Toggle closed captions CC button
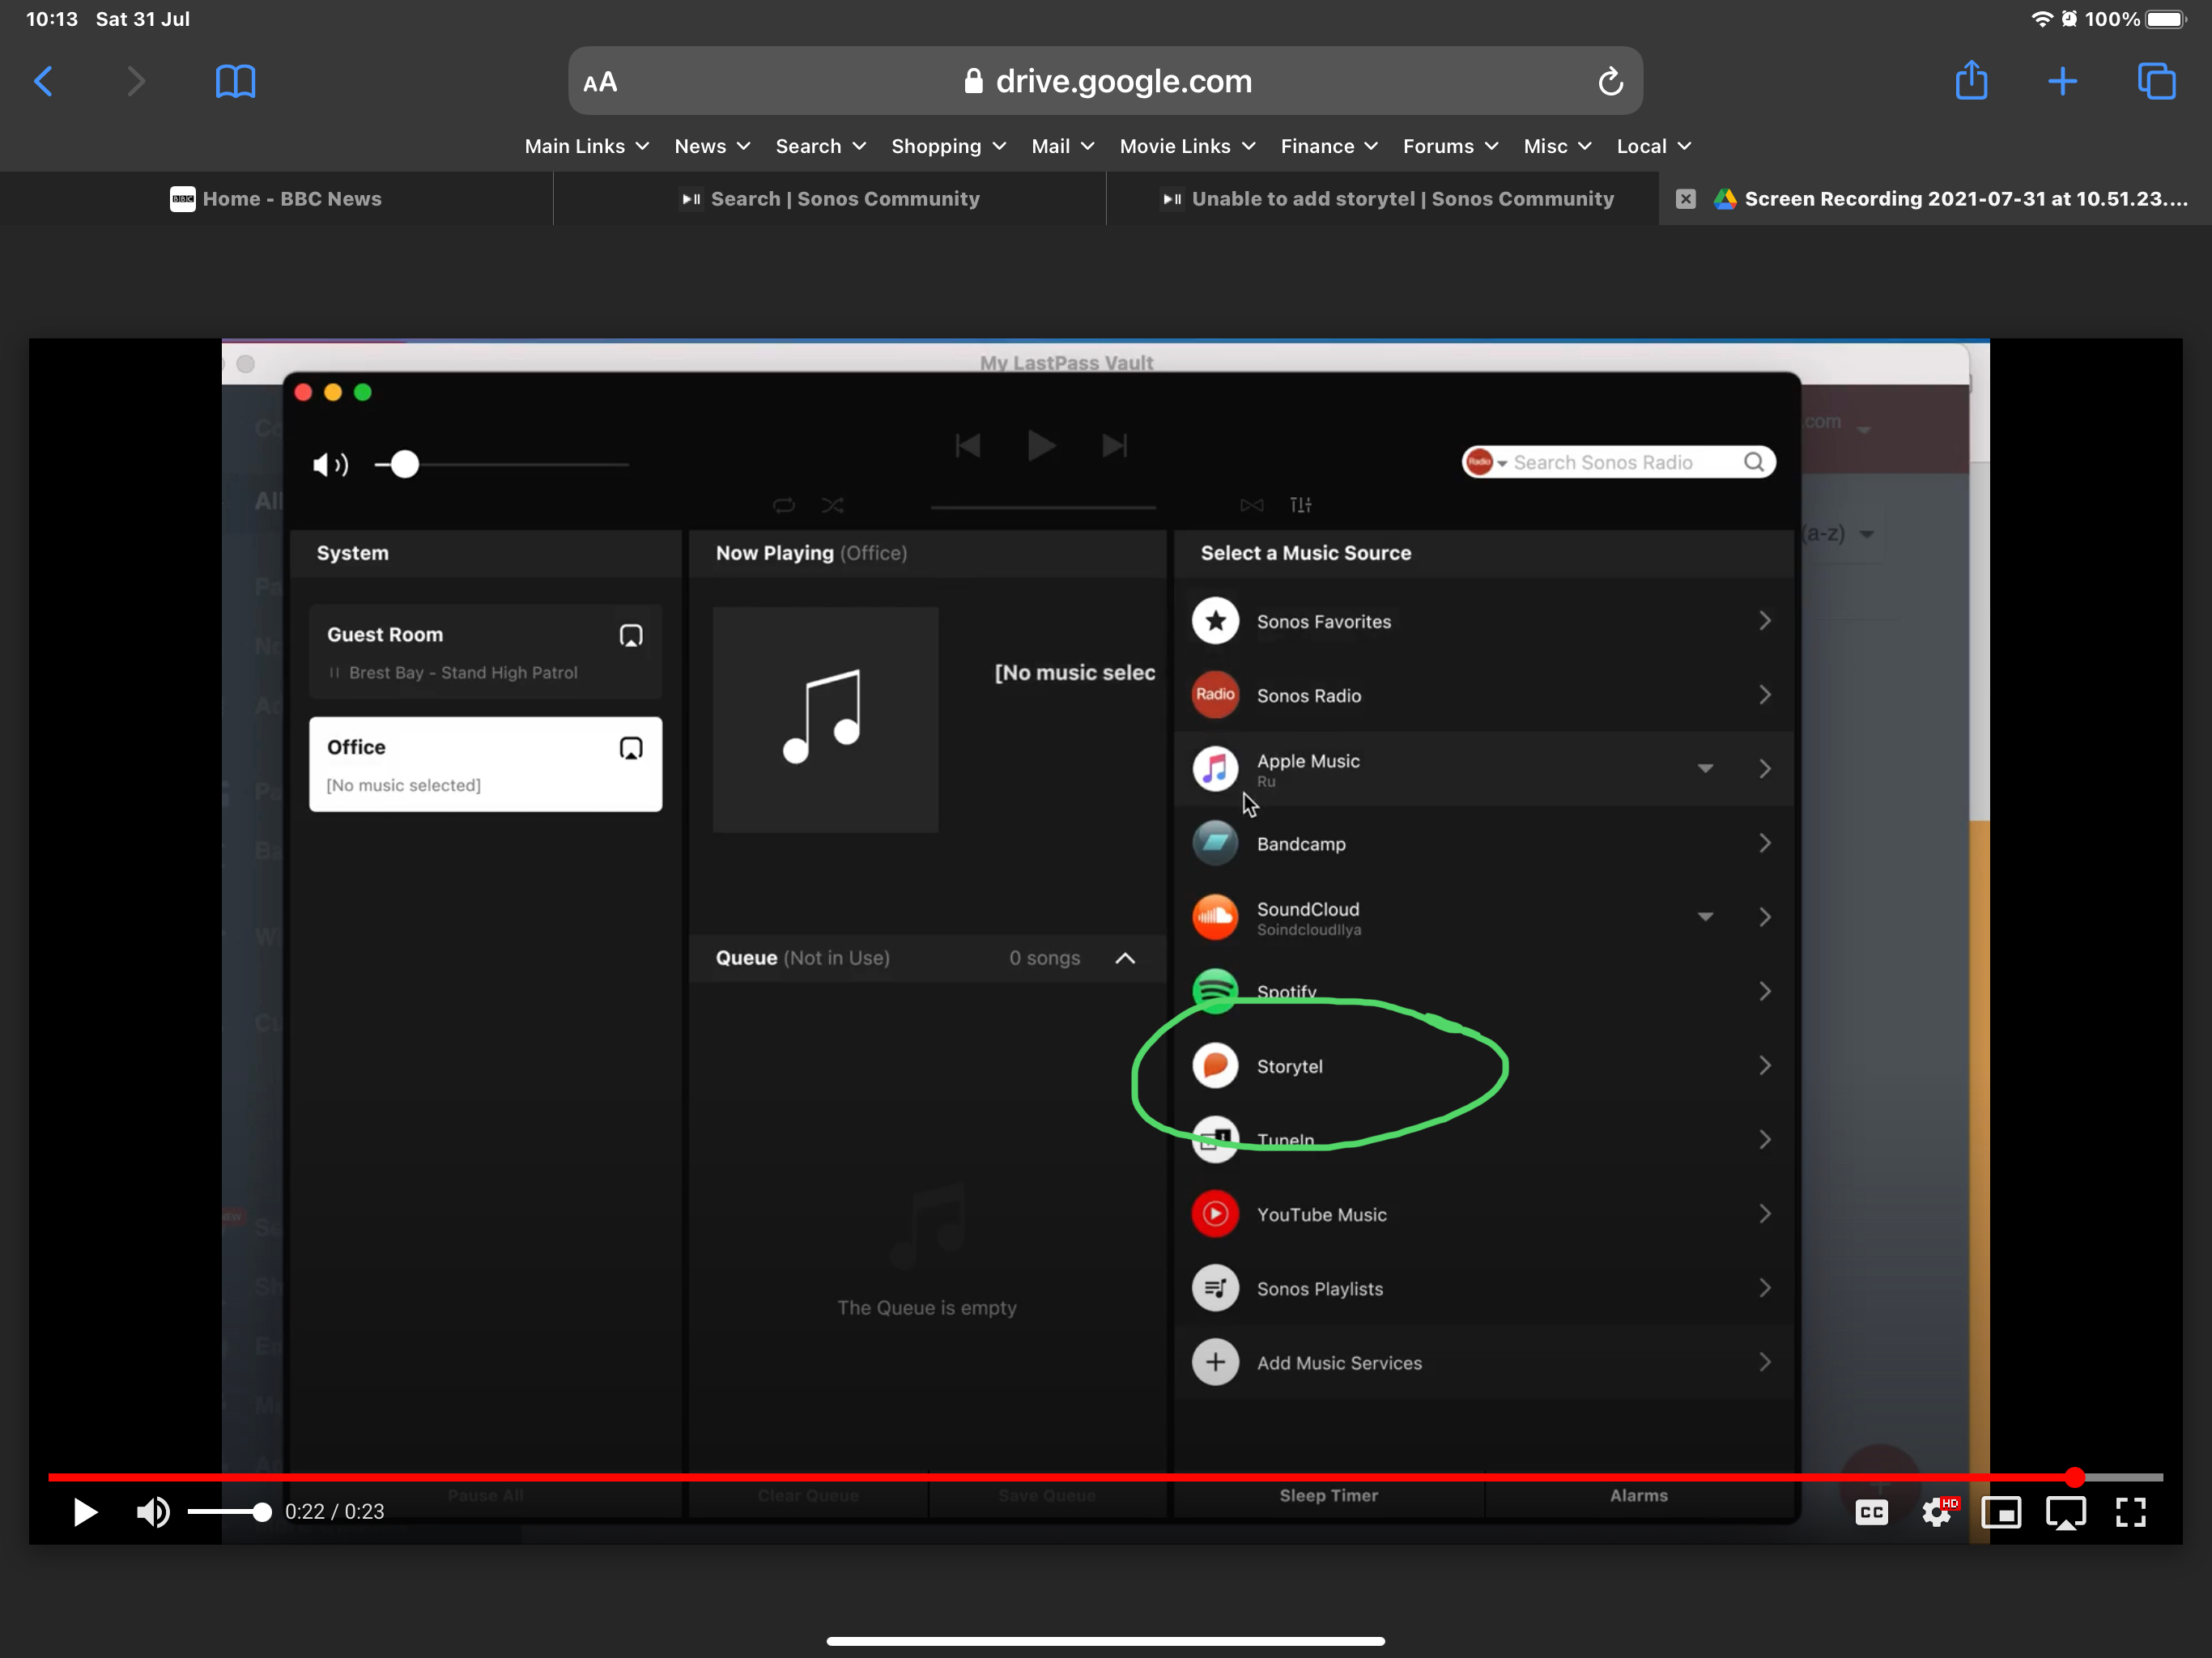Image resolution: width=2212 pixels, height=1658 pixels. point(1871,1512)
